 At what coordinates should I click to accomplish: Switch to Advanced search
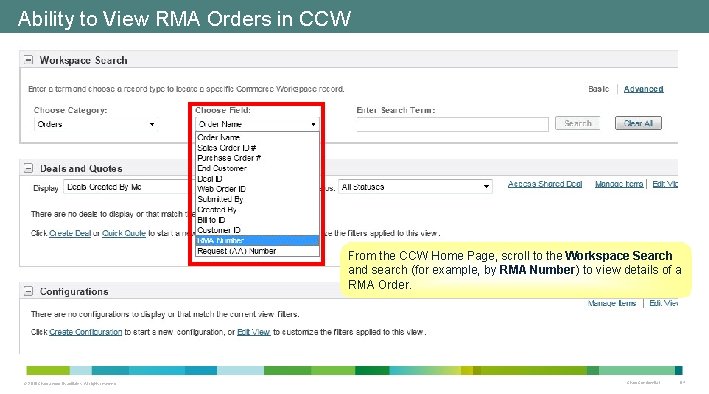(x=643, y=89)
